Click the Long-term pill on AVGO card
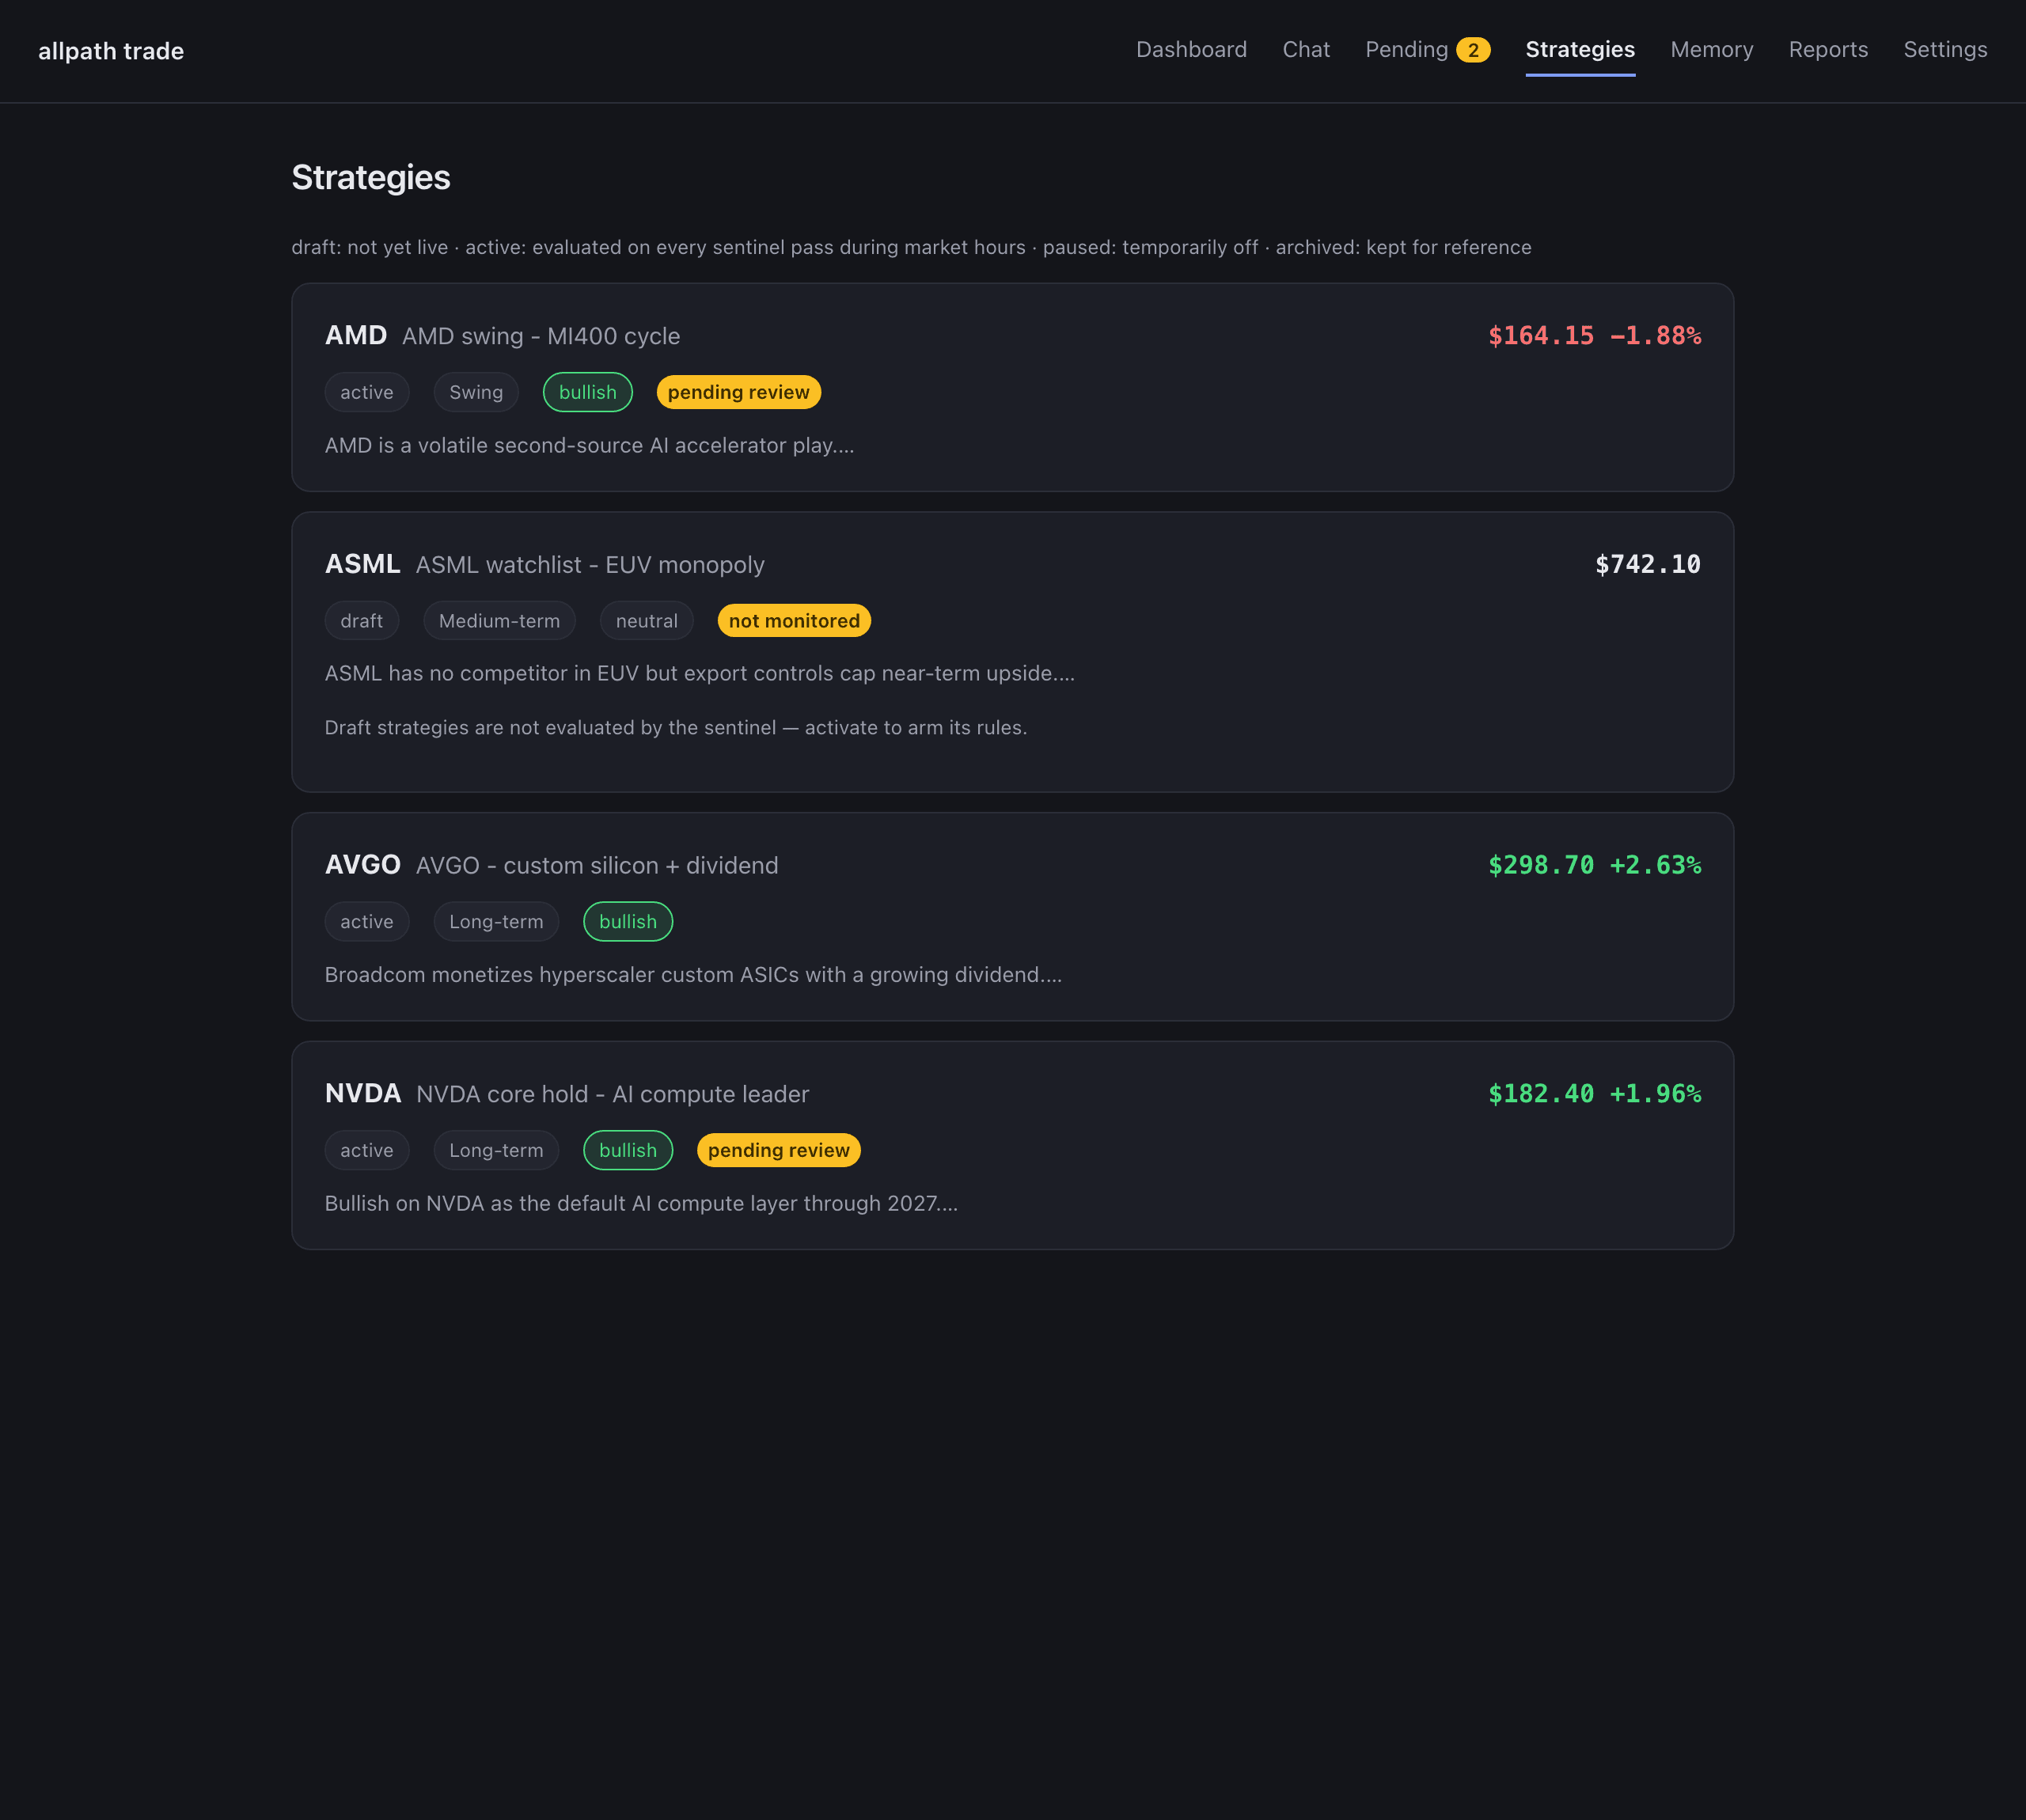The width and height of the screenshot is (2026, 1820). [496, 922]
